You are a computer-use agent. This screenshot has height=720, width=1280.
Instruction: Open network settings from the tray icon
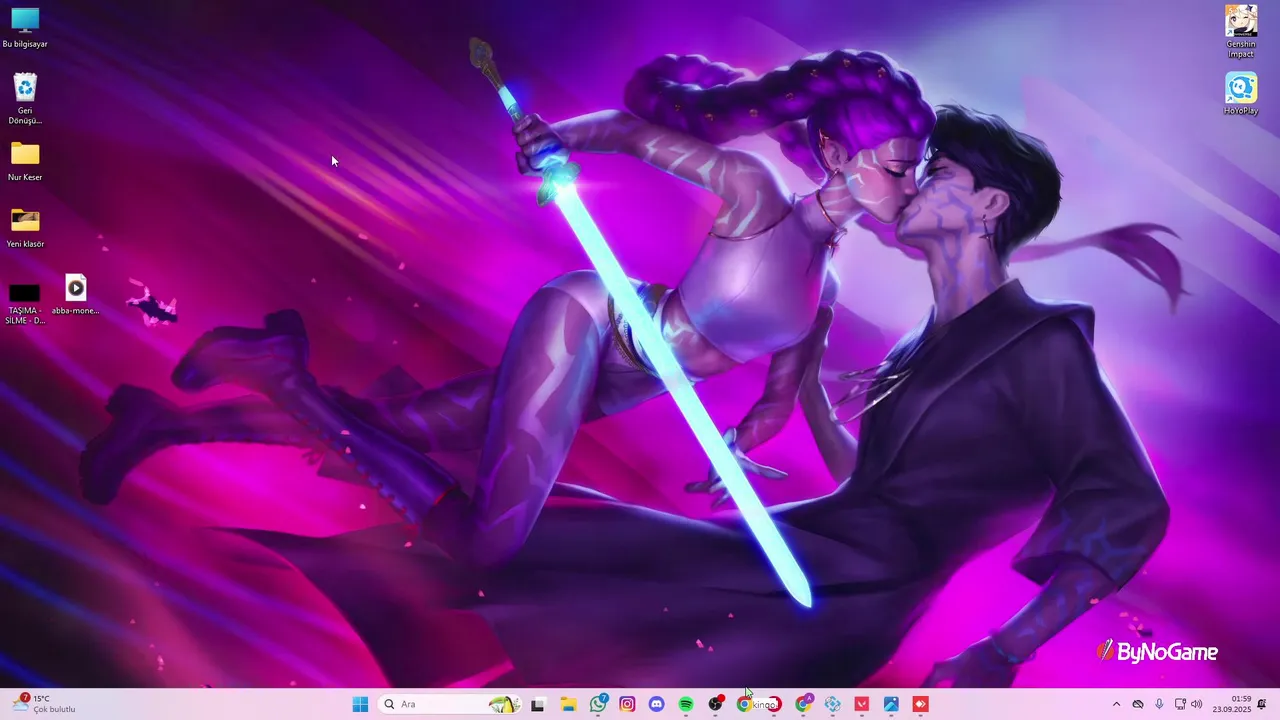(x=1180, y=704)
